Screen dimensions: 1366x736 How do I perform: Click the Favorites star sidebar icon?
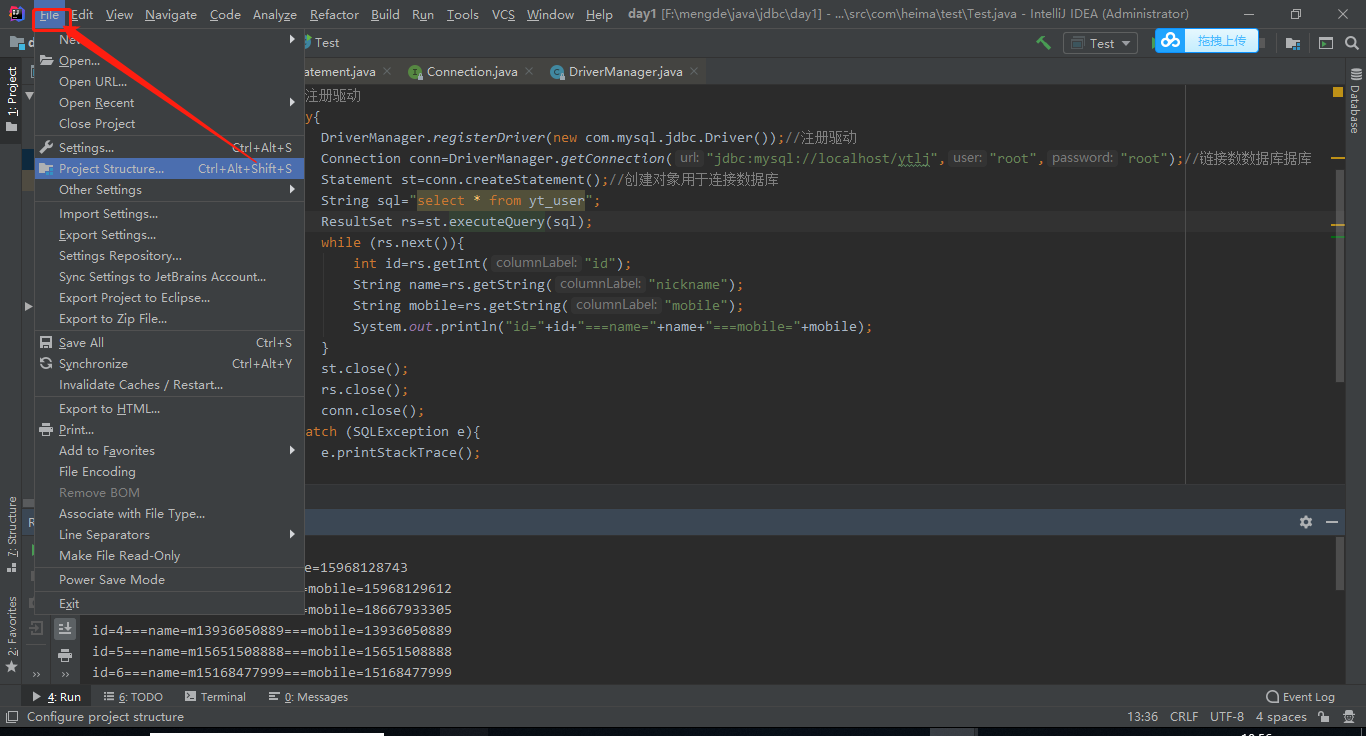point(12,666)
